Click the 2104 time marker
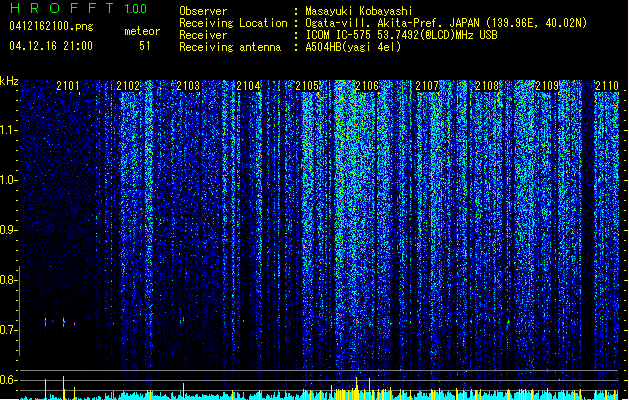The width and height of the screenshot is (629, 400). click(x=248, y=86)
